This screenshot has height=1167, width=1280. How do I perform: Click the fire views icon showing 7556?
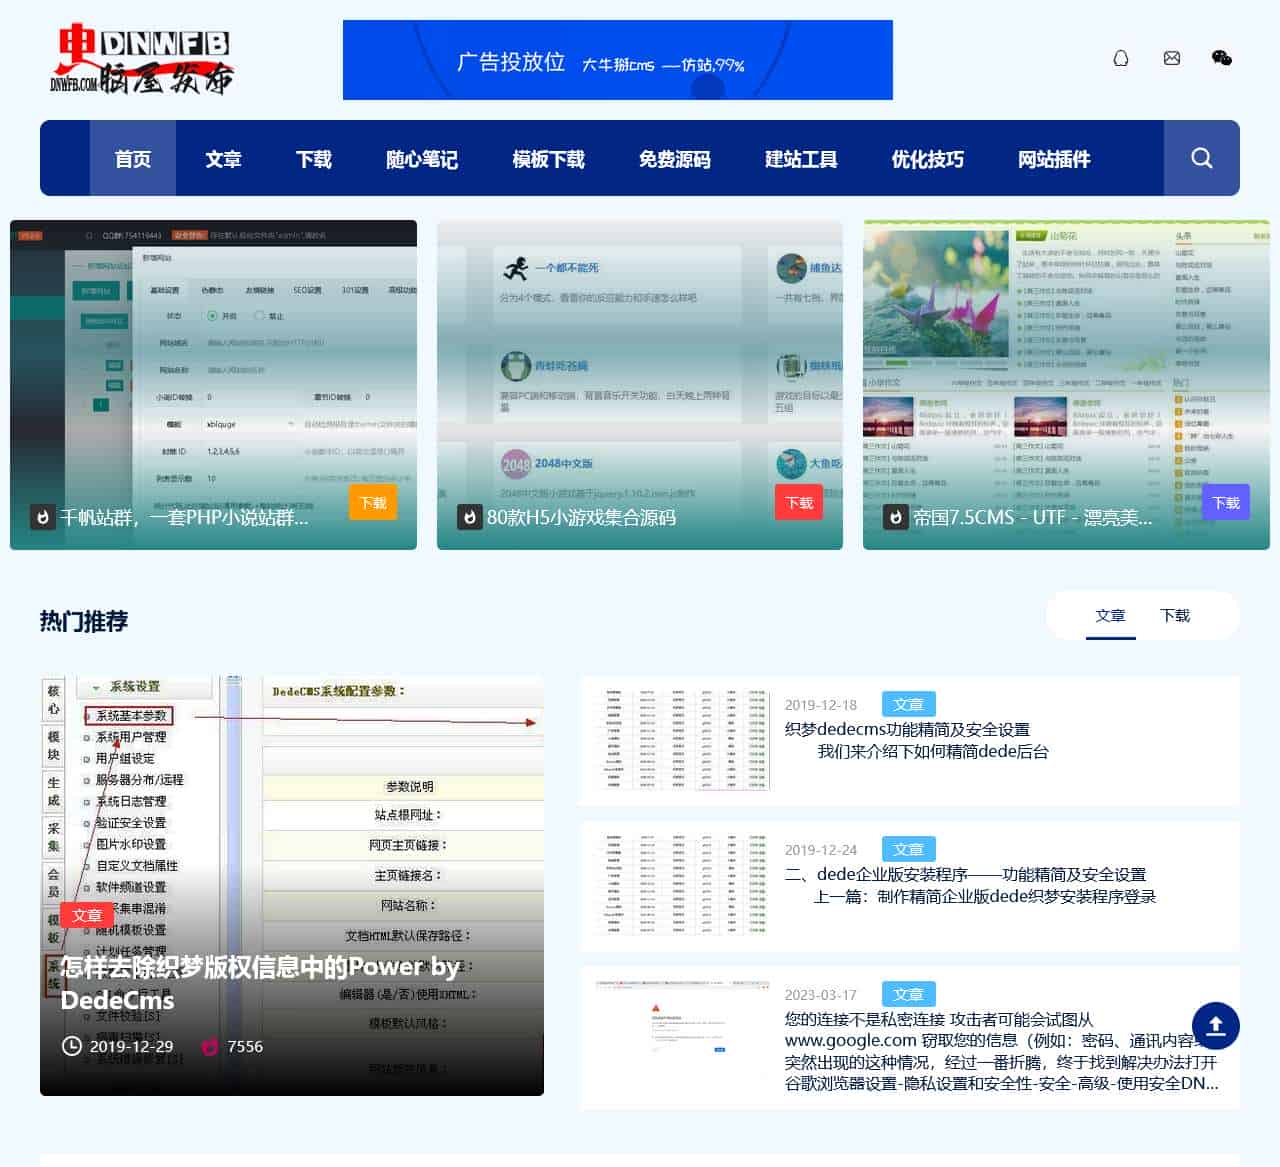tap(211, 1046)
